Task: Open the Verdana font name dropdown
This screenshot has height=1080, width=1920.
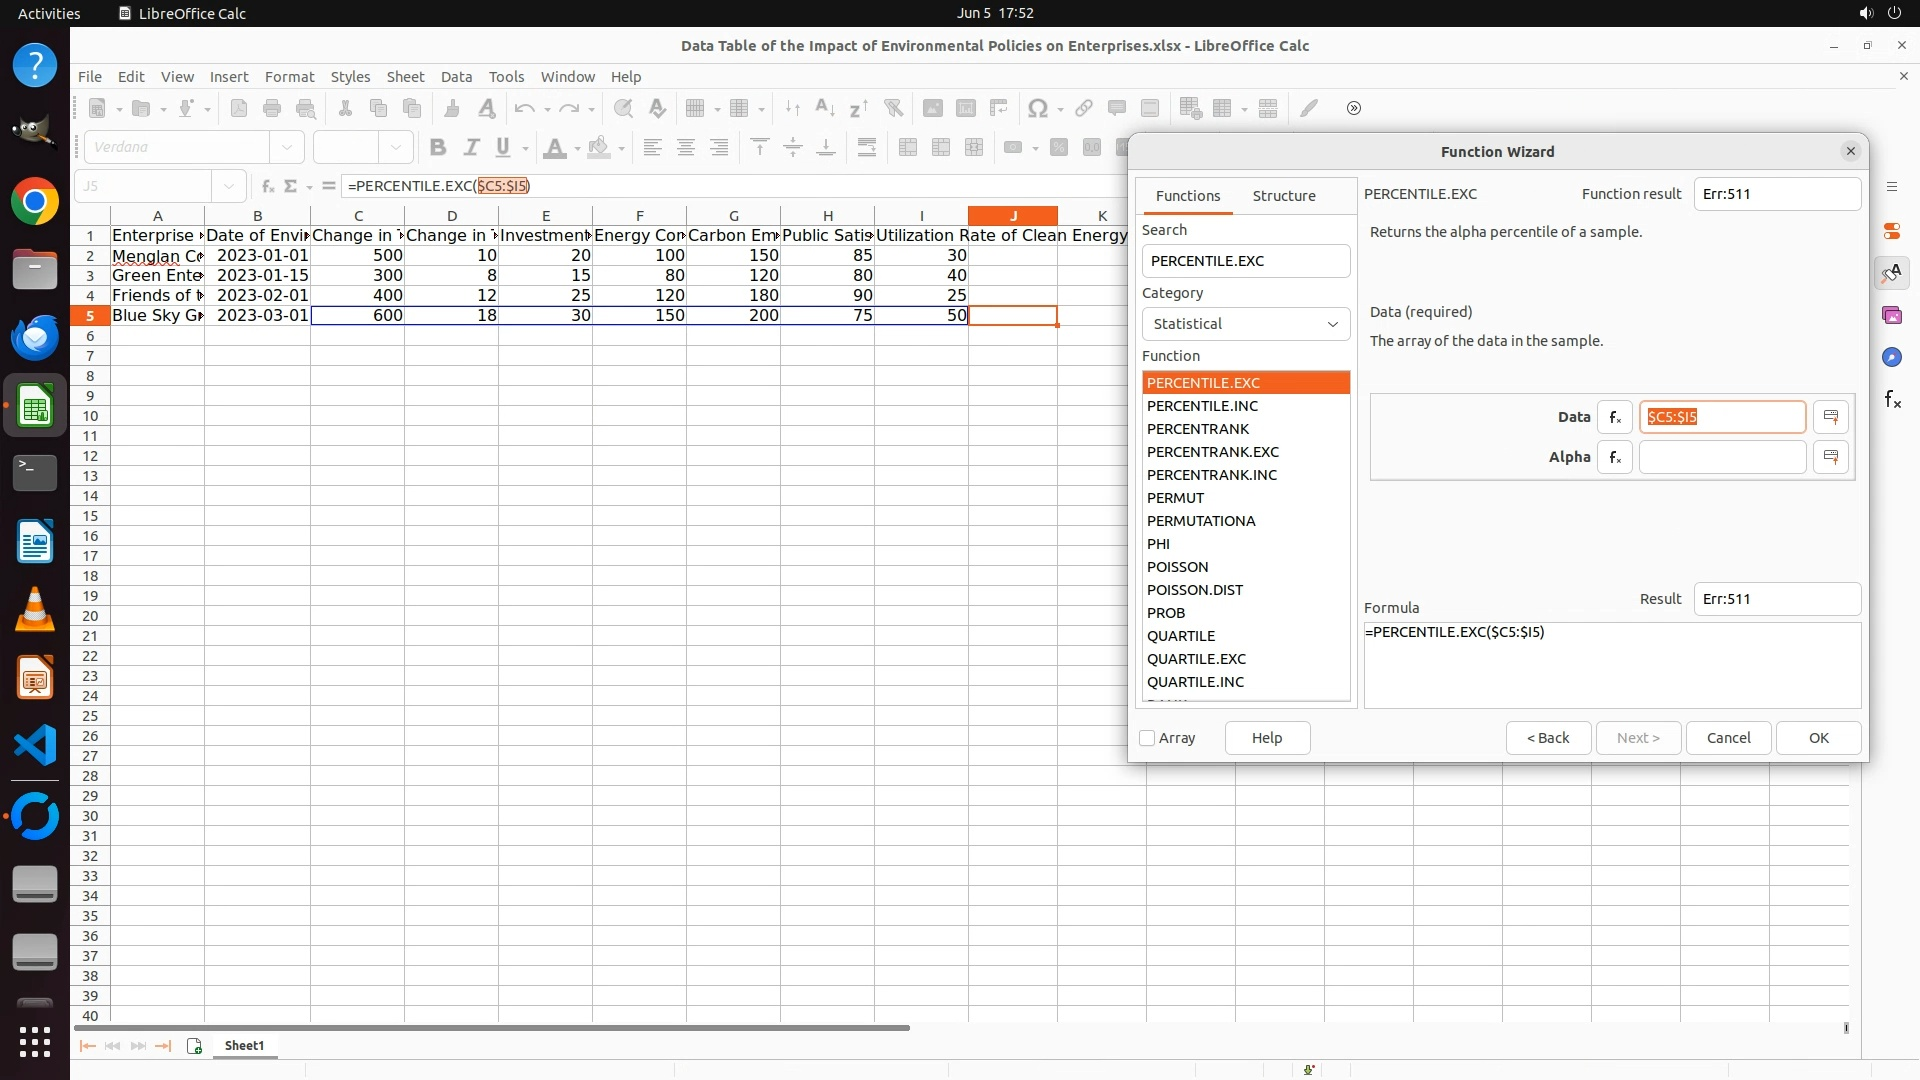Action: point(287,148)
